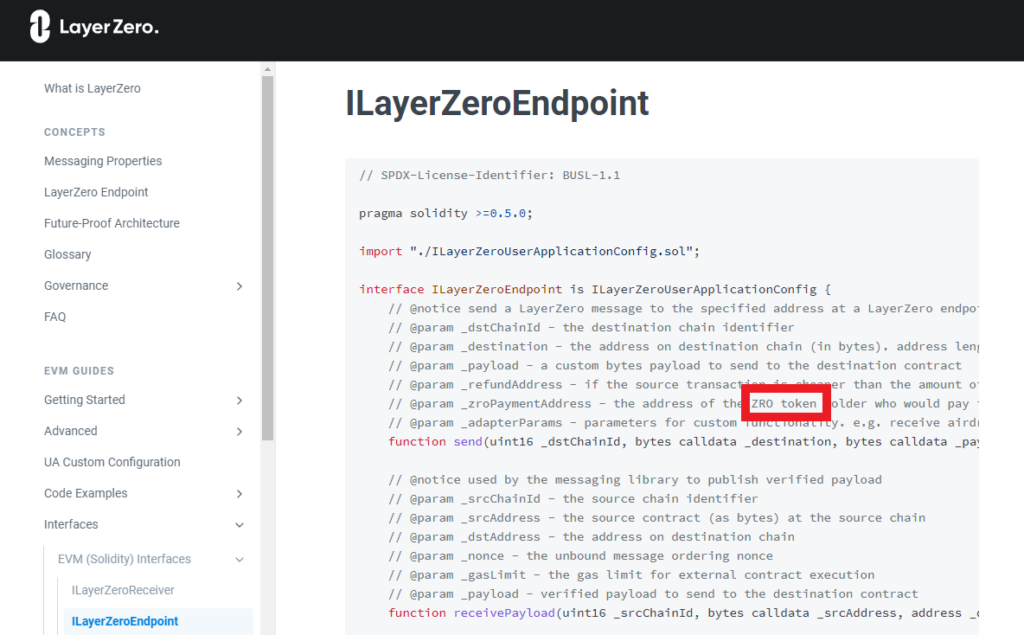Viewport: 1024px width, 635px height.
Task: Click the function receivePayload code line
Action: [x=683, y=613]
